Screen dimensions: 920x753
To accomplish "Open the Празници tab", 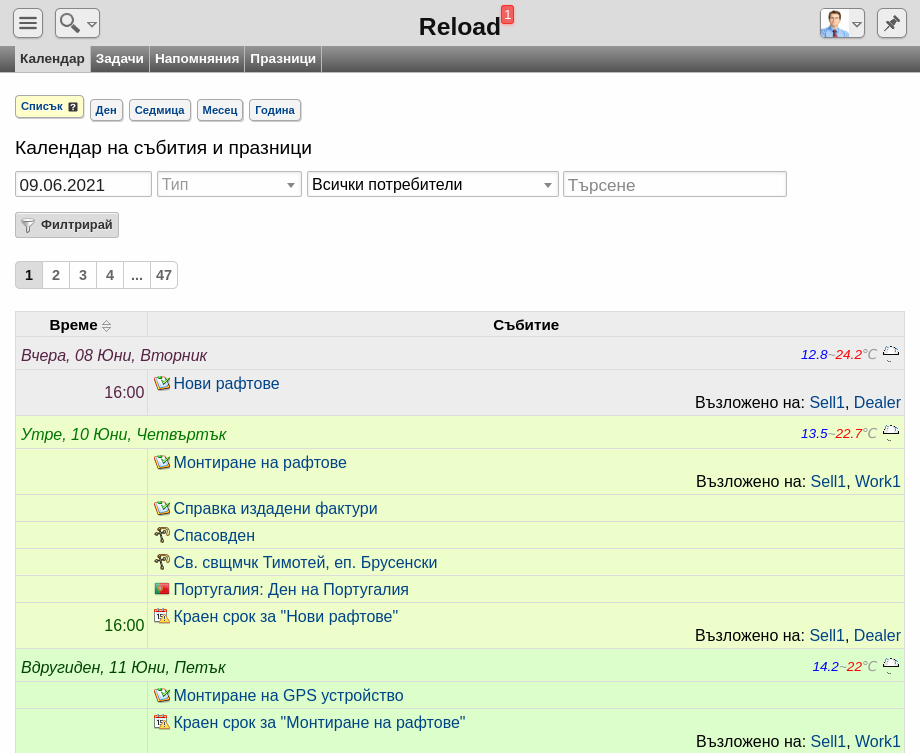I will click(283, 59).
